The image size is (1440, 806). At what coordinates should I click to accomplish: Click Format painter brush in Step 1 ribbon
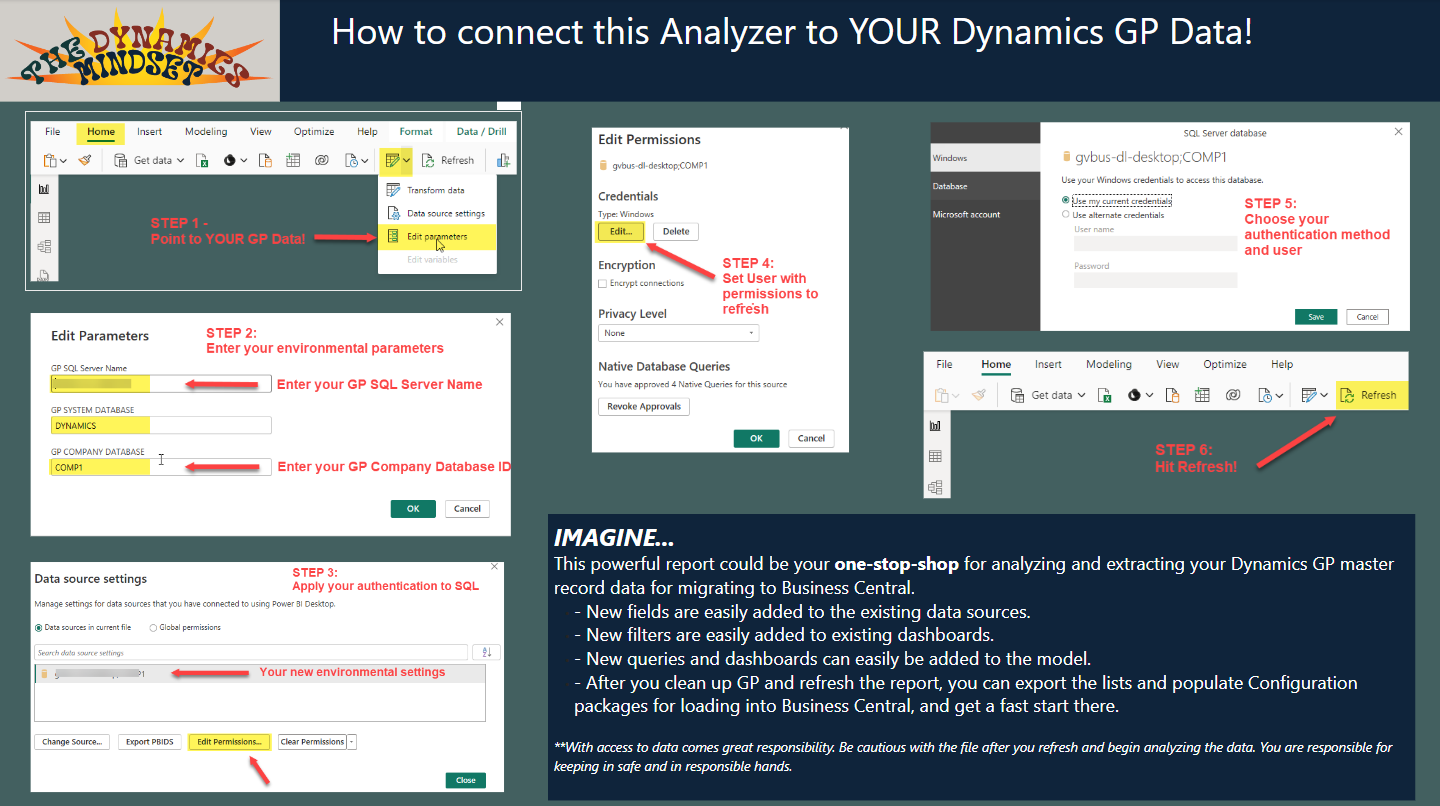click(x=85, y=160)
